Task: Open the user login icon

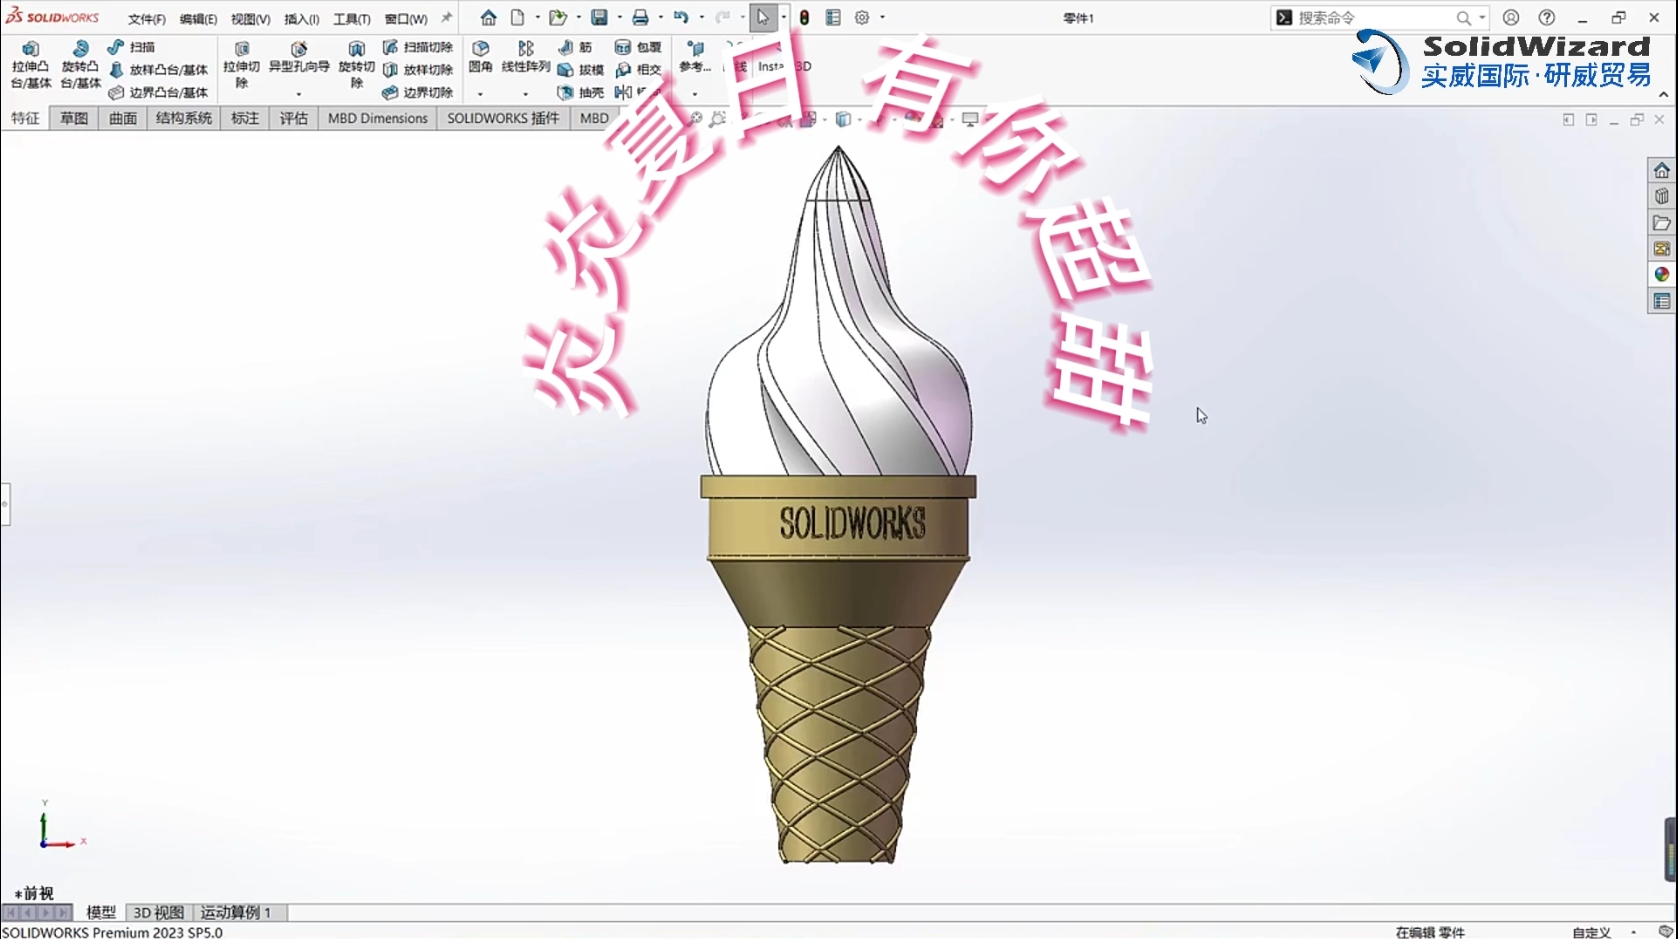Action: pyautogui.click(x=1511, y=17)
